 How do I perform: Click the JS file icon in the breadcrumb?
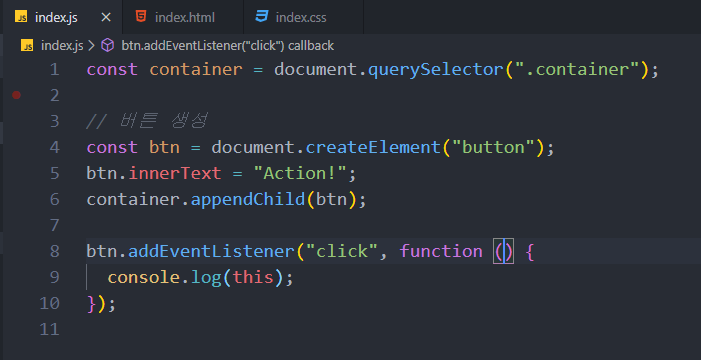tap(27, 46)
